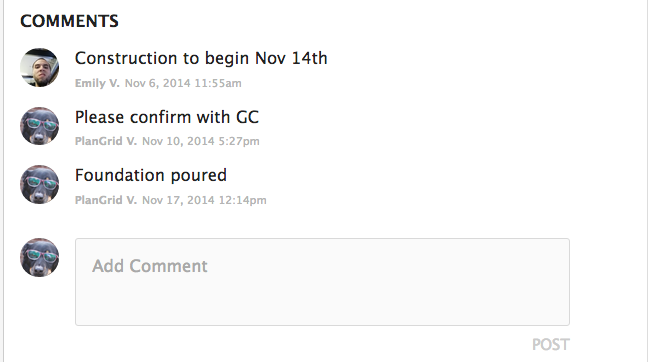Click your avatar beside Add Comment box

(40, 257)
